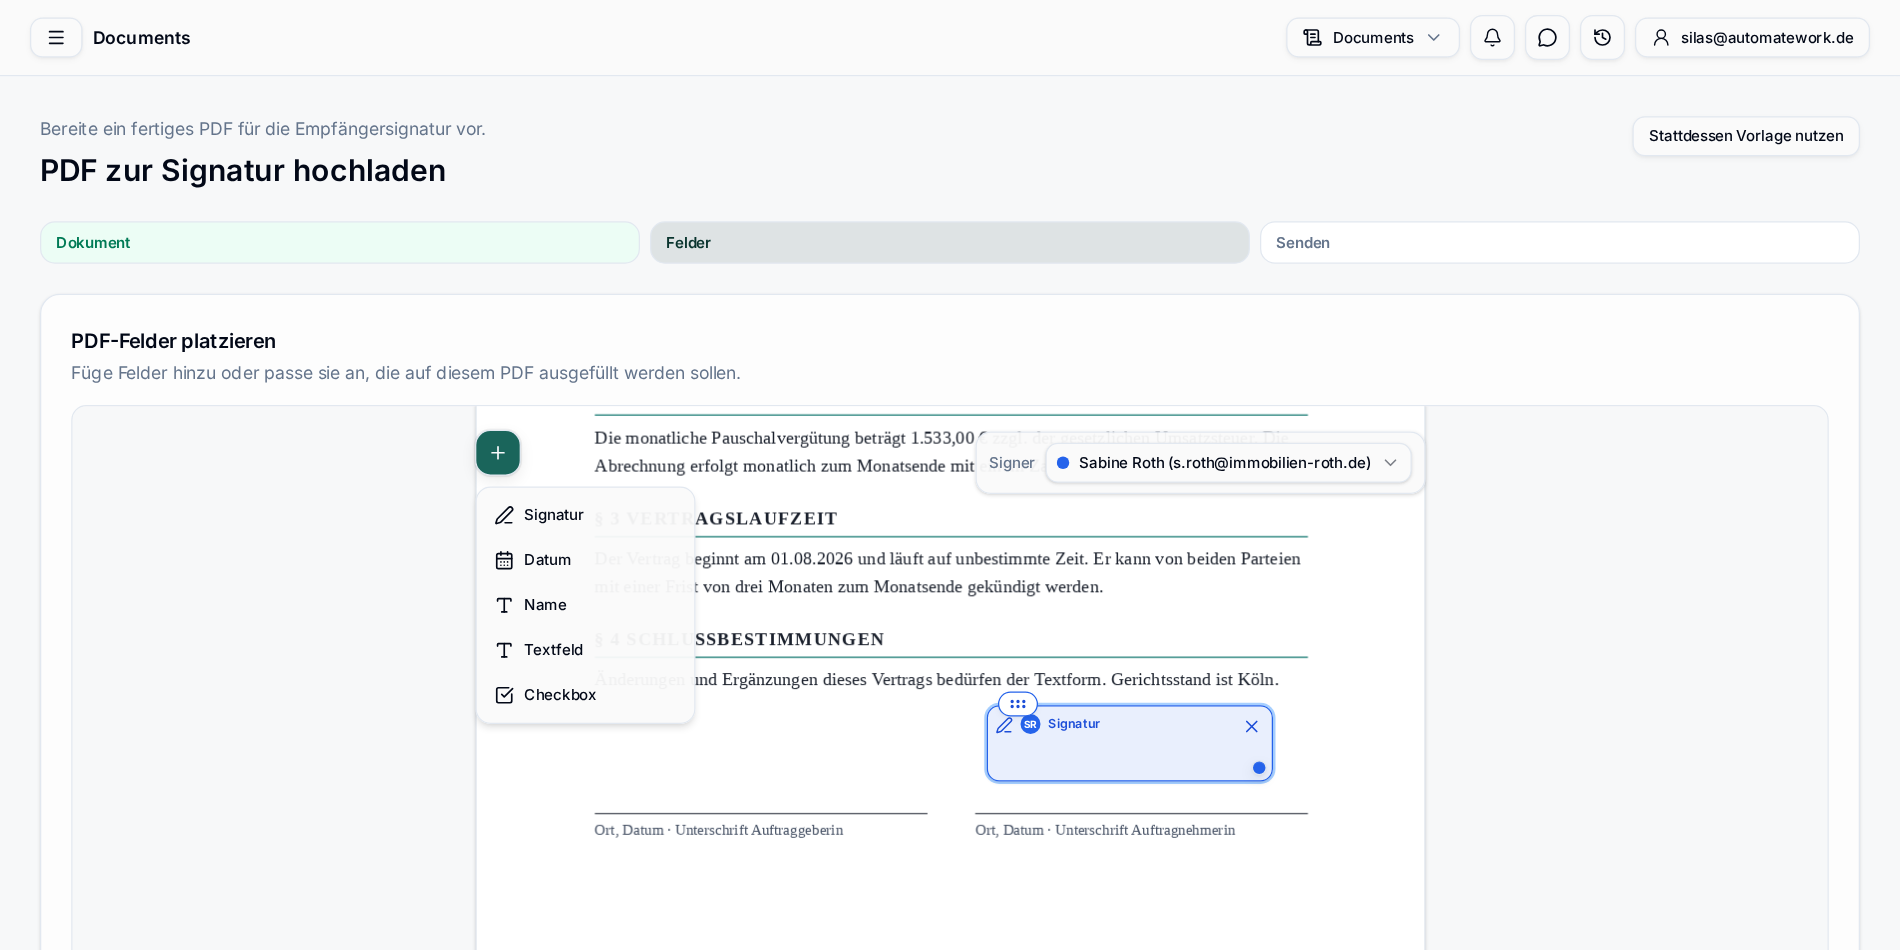Add a Checkbox field from menu
Screen dimensions: 1900x950
[585, 695]
